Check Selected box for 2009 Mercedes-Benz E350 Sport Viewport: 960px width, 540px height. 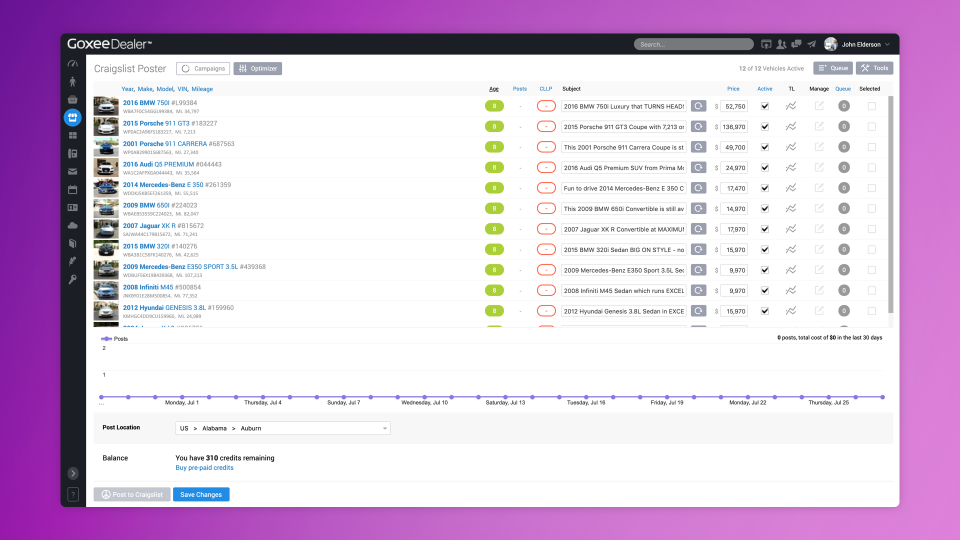tap(872, 270)
